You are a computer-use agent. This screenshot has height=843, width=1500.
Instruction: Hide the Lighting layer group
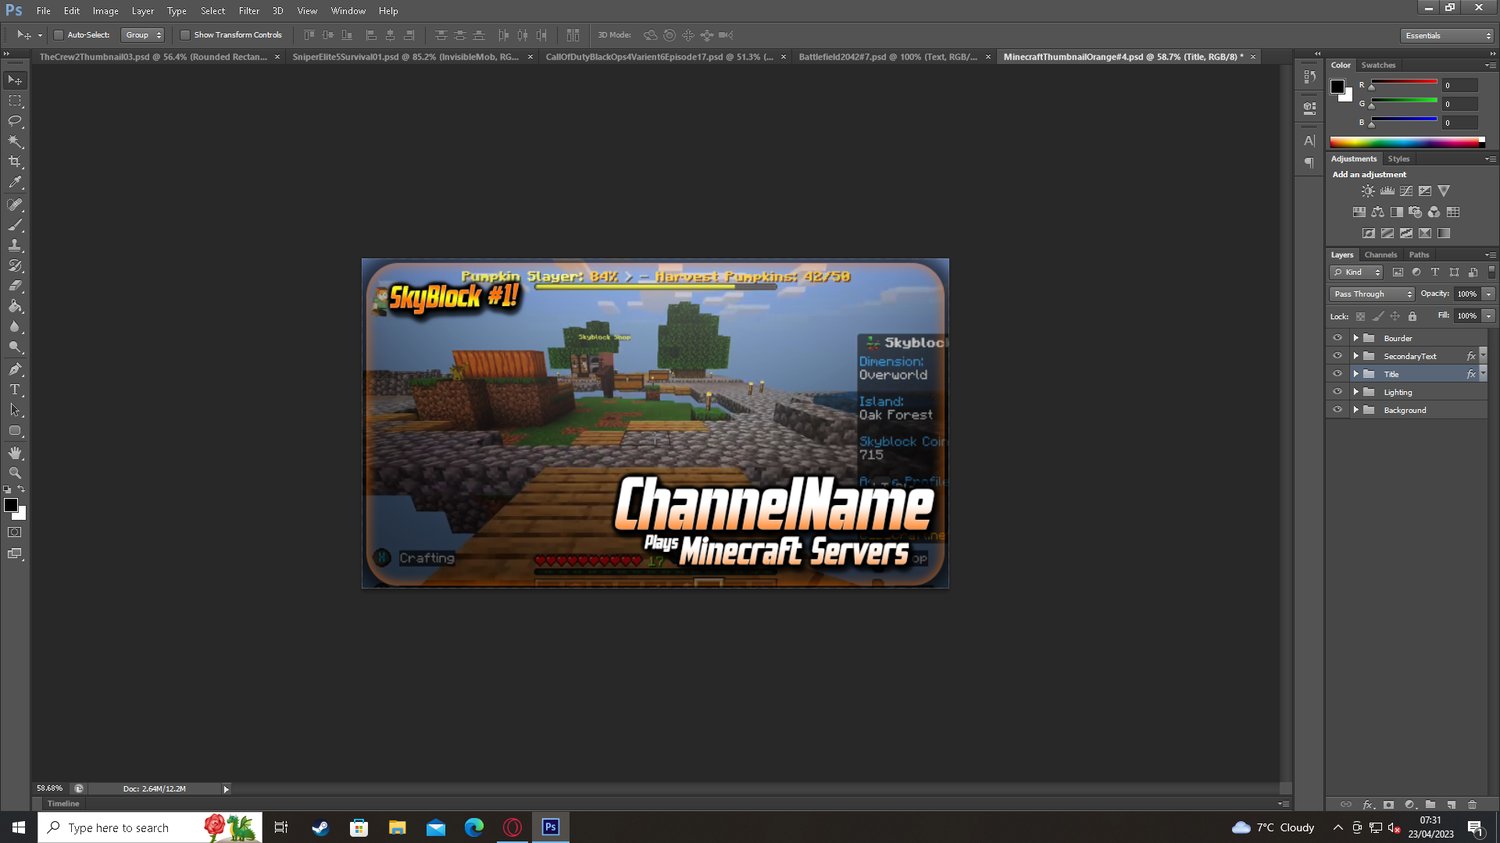[x=1337, y=392]
